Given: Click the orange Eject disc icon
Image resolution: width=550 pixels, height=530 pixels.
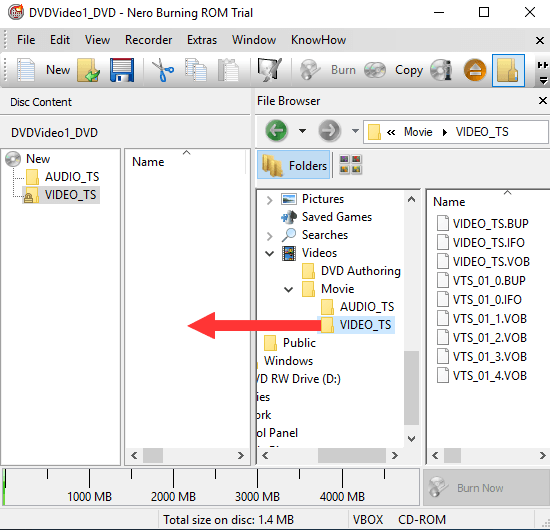Looking at the screenshot, I should 475,70.
